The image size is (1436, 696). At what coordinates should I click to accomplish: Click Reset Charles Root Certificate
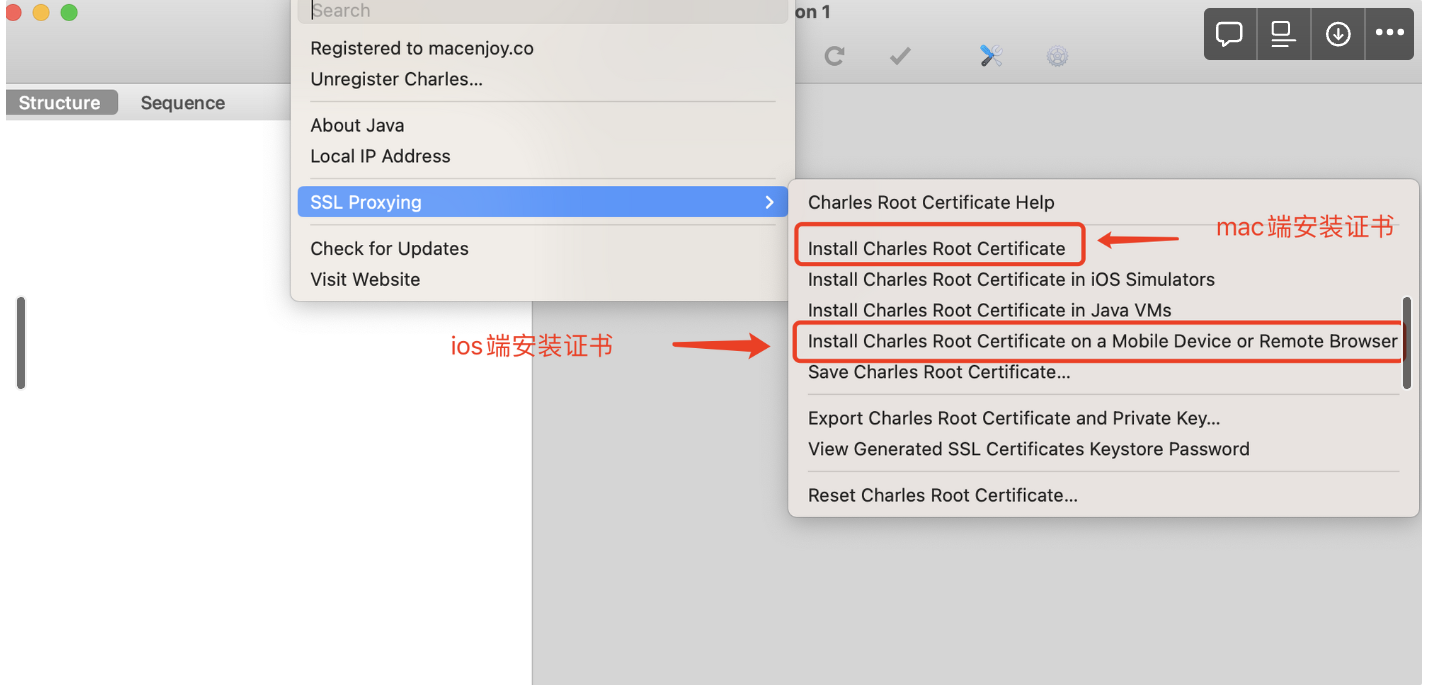tap(942, 495)
